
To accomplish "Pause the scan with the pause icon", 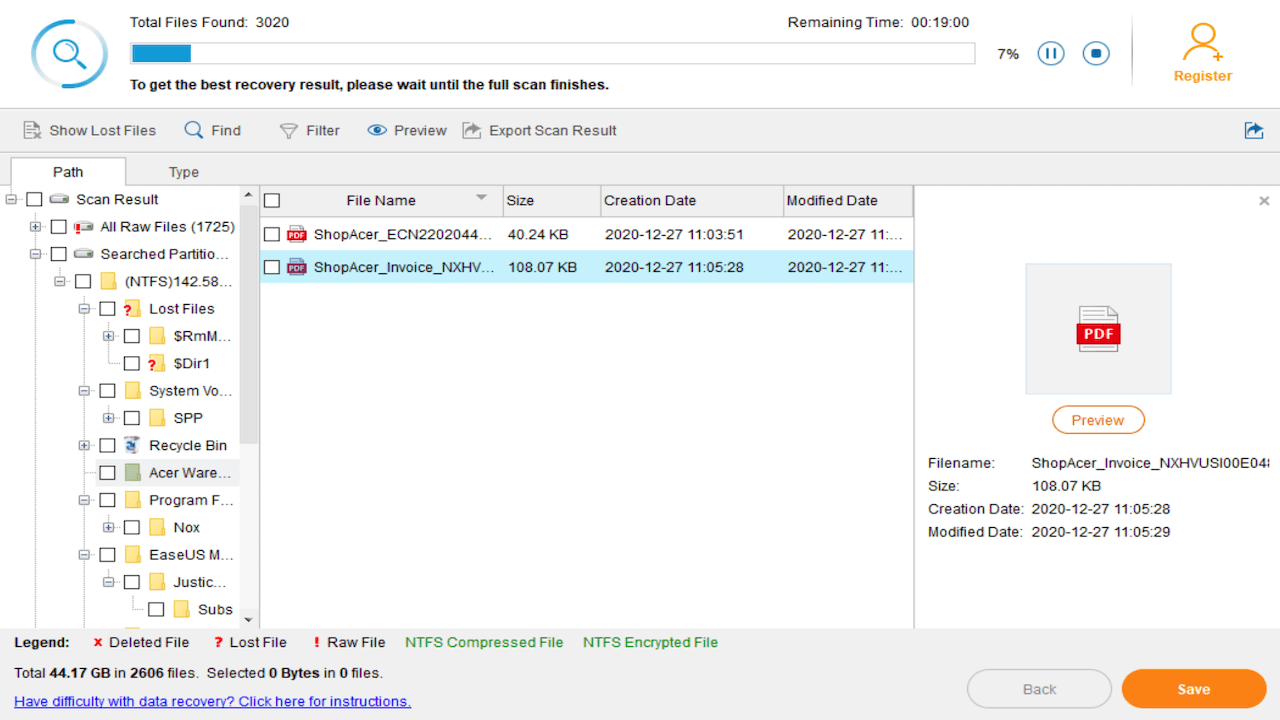I will [1050, 54].
